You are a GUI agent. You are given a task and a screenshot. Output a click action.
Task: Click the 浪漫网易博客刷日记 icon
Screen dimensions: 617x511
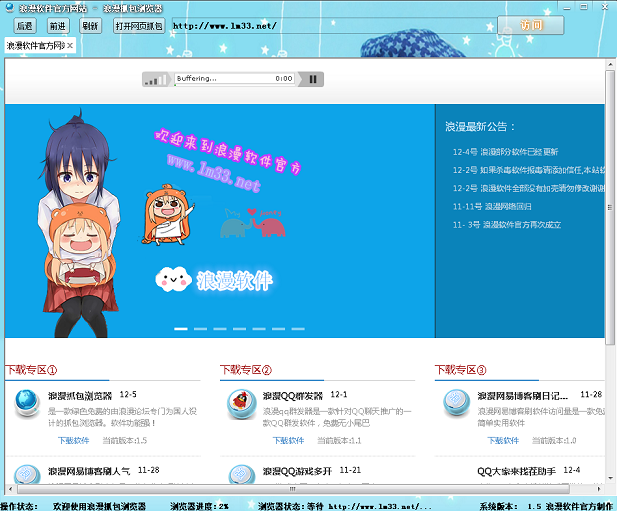coord(456,403)
